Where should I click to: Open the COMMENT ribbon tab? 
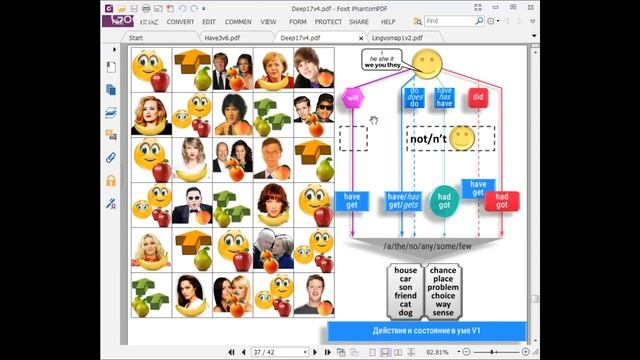(x=238, y=22)
